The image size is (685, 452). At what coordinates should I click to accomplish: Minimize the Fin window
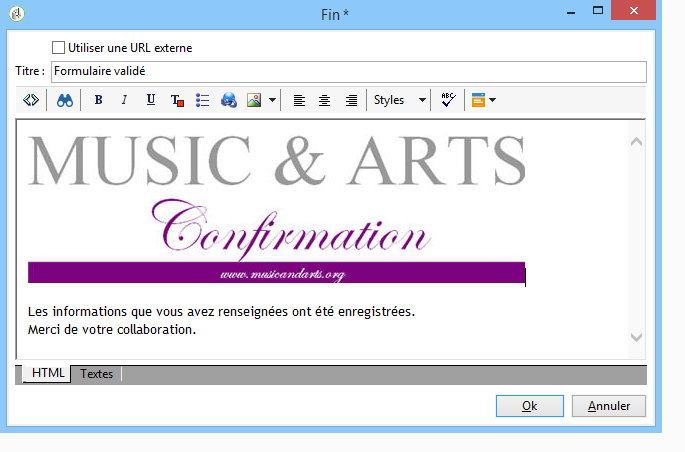571,12
